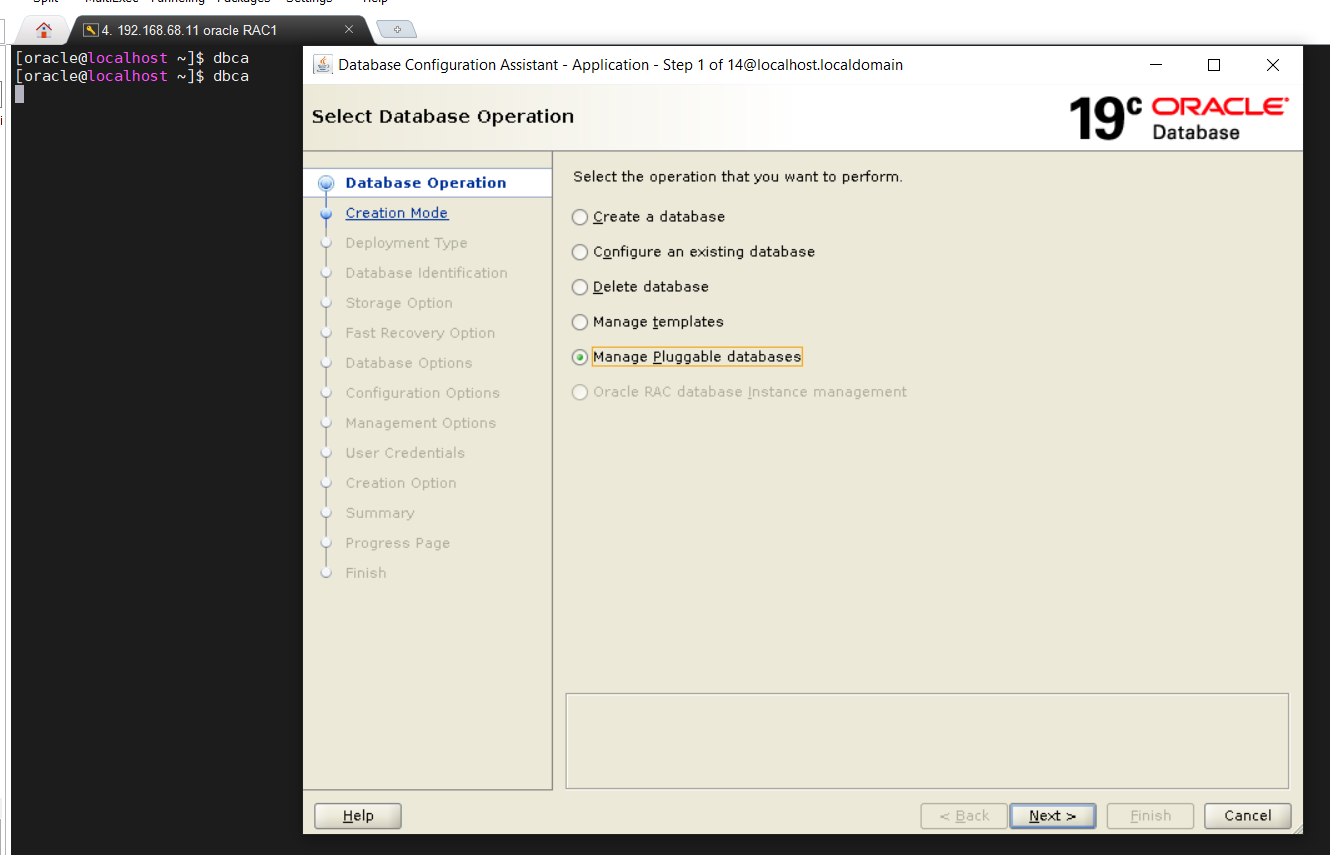Maximize the Database Configuration Assistant window
The height and width of the screenshot is (855, 1330).
click(1214, 65)
